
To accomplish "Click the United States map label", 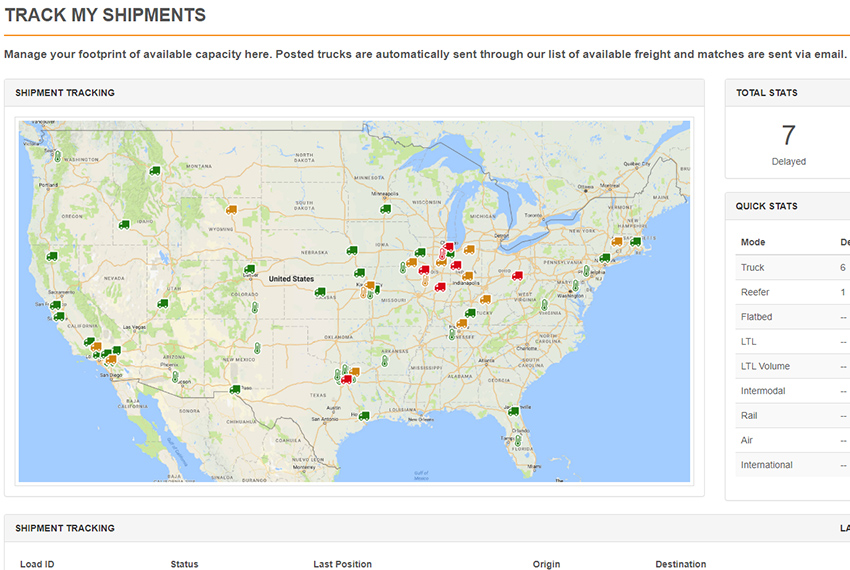I will point(291,279).
